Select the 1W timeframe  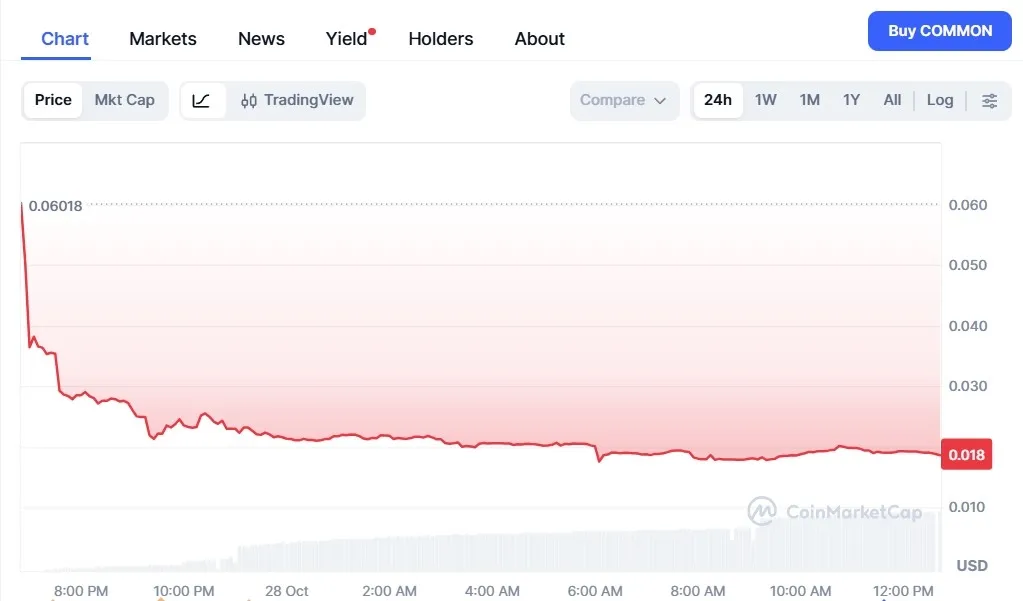tap(765, 100)
